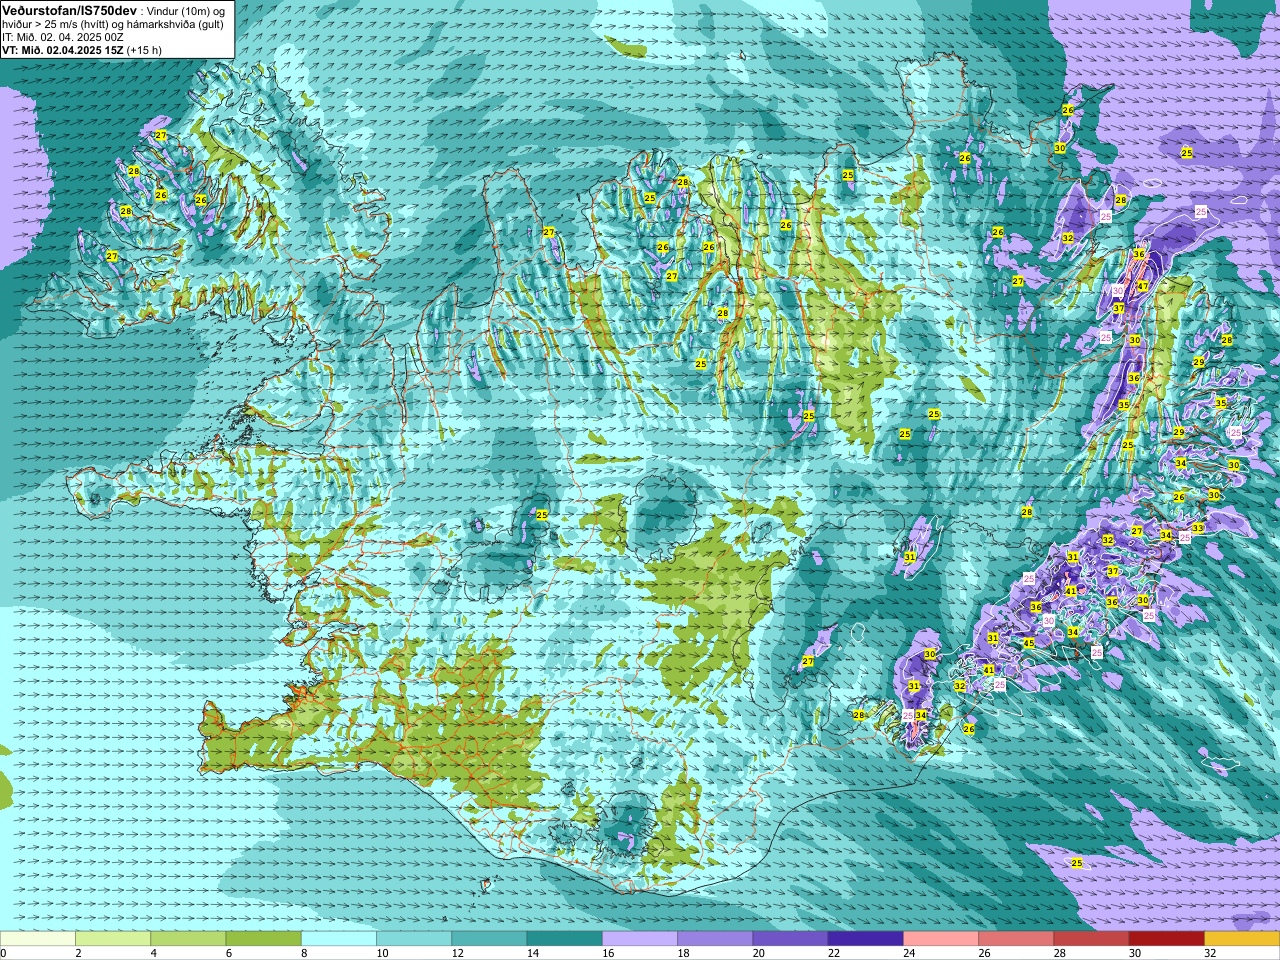Click the "Vindur (10m) og" header text
Viewport: 1280px width, 960px height.
[185, 10]
